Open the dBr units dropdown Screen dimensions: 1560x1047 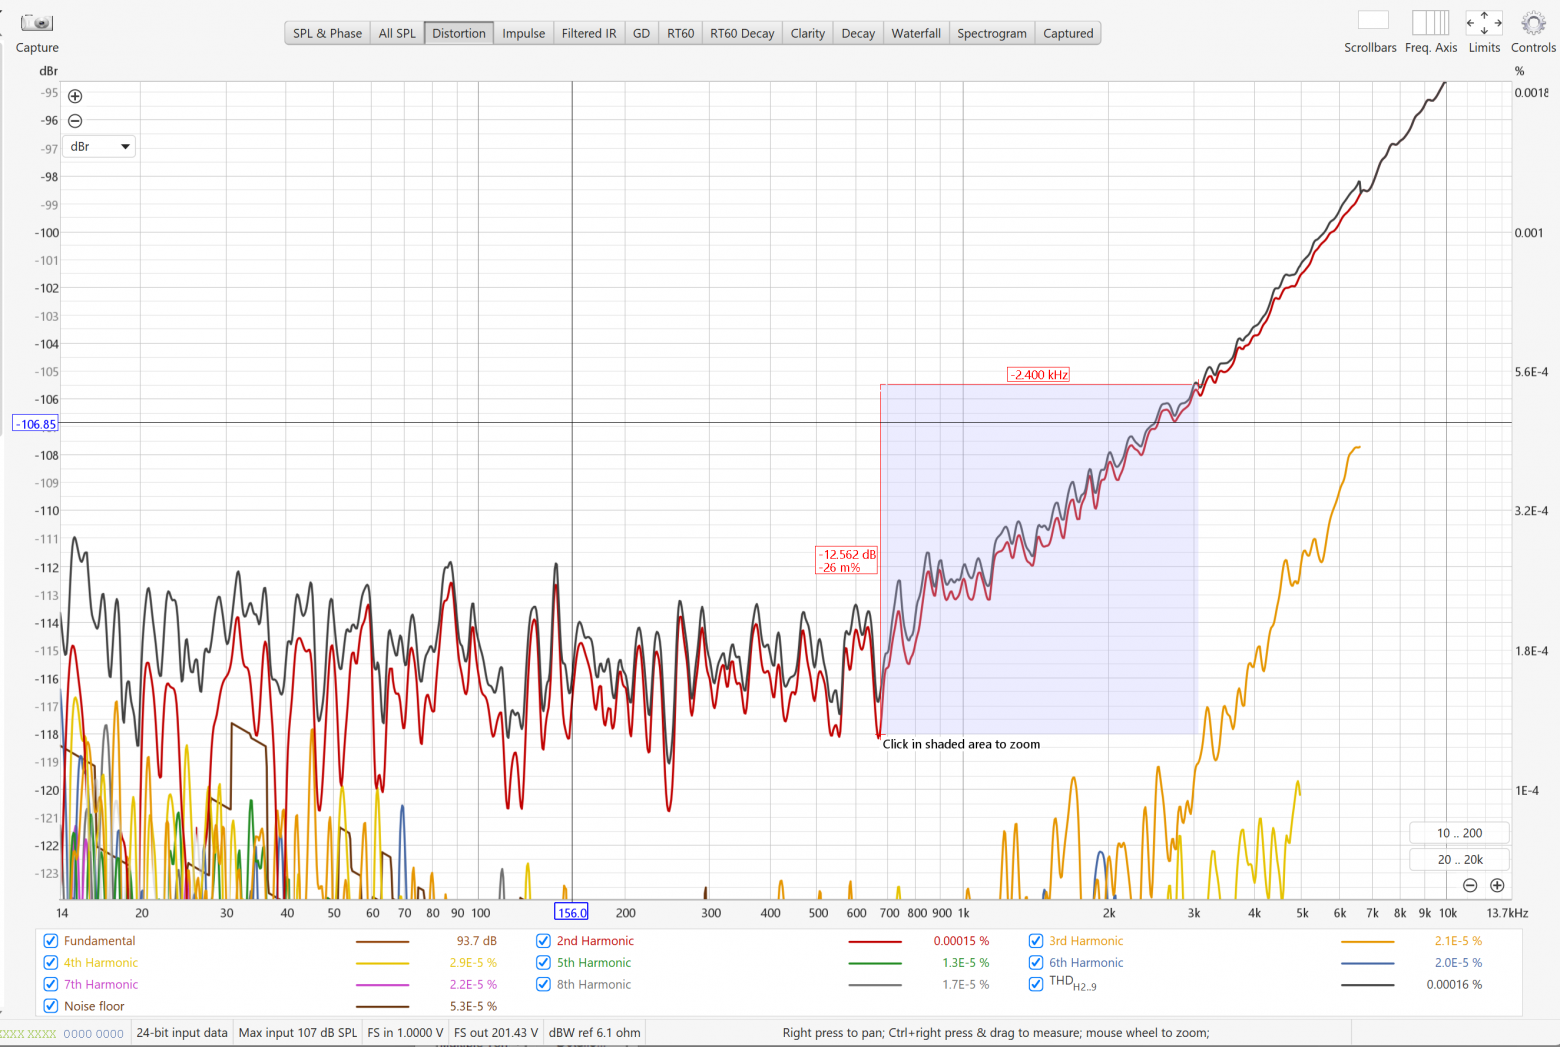tap(99, 146)
